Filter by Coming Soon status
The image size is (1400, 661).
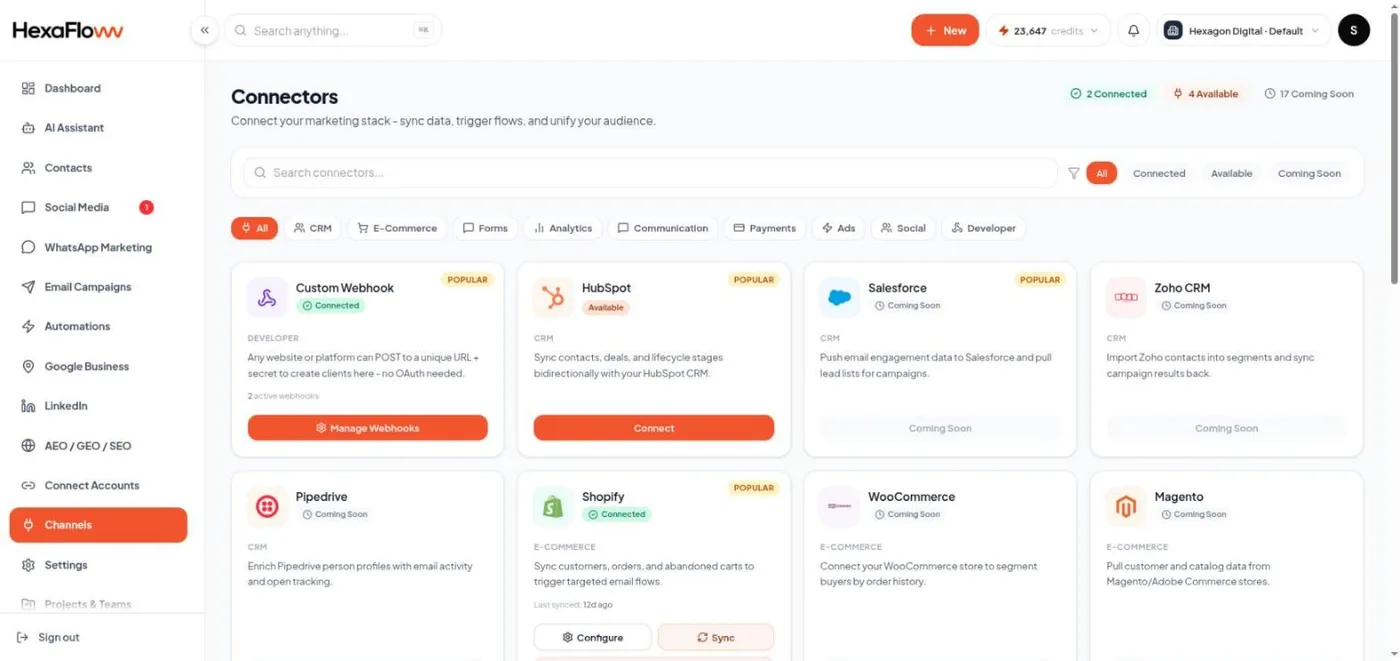1309,173
